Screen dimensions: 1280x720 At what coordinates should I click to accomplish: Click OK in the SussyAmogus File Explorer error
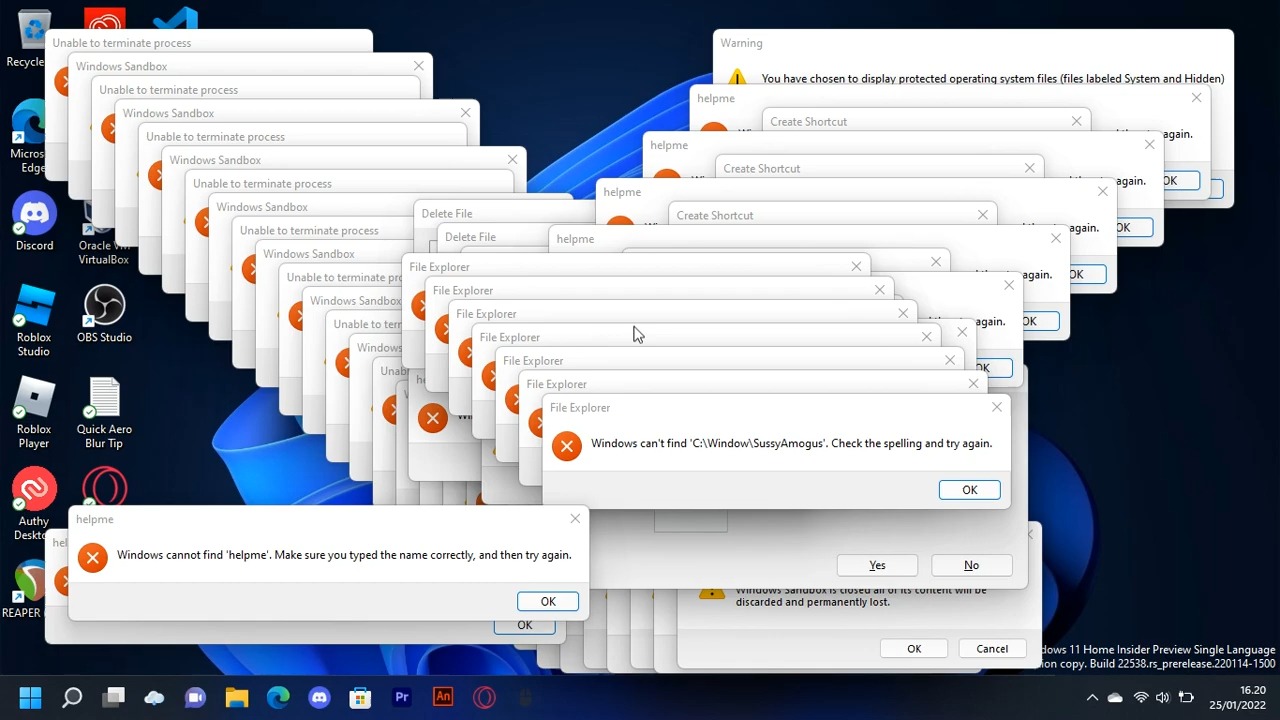pyautogui.click(x=969, y=490)
